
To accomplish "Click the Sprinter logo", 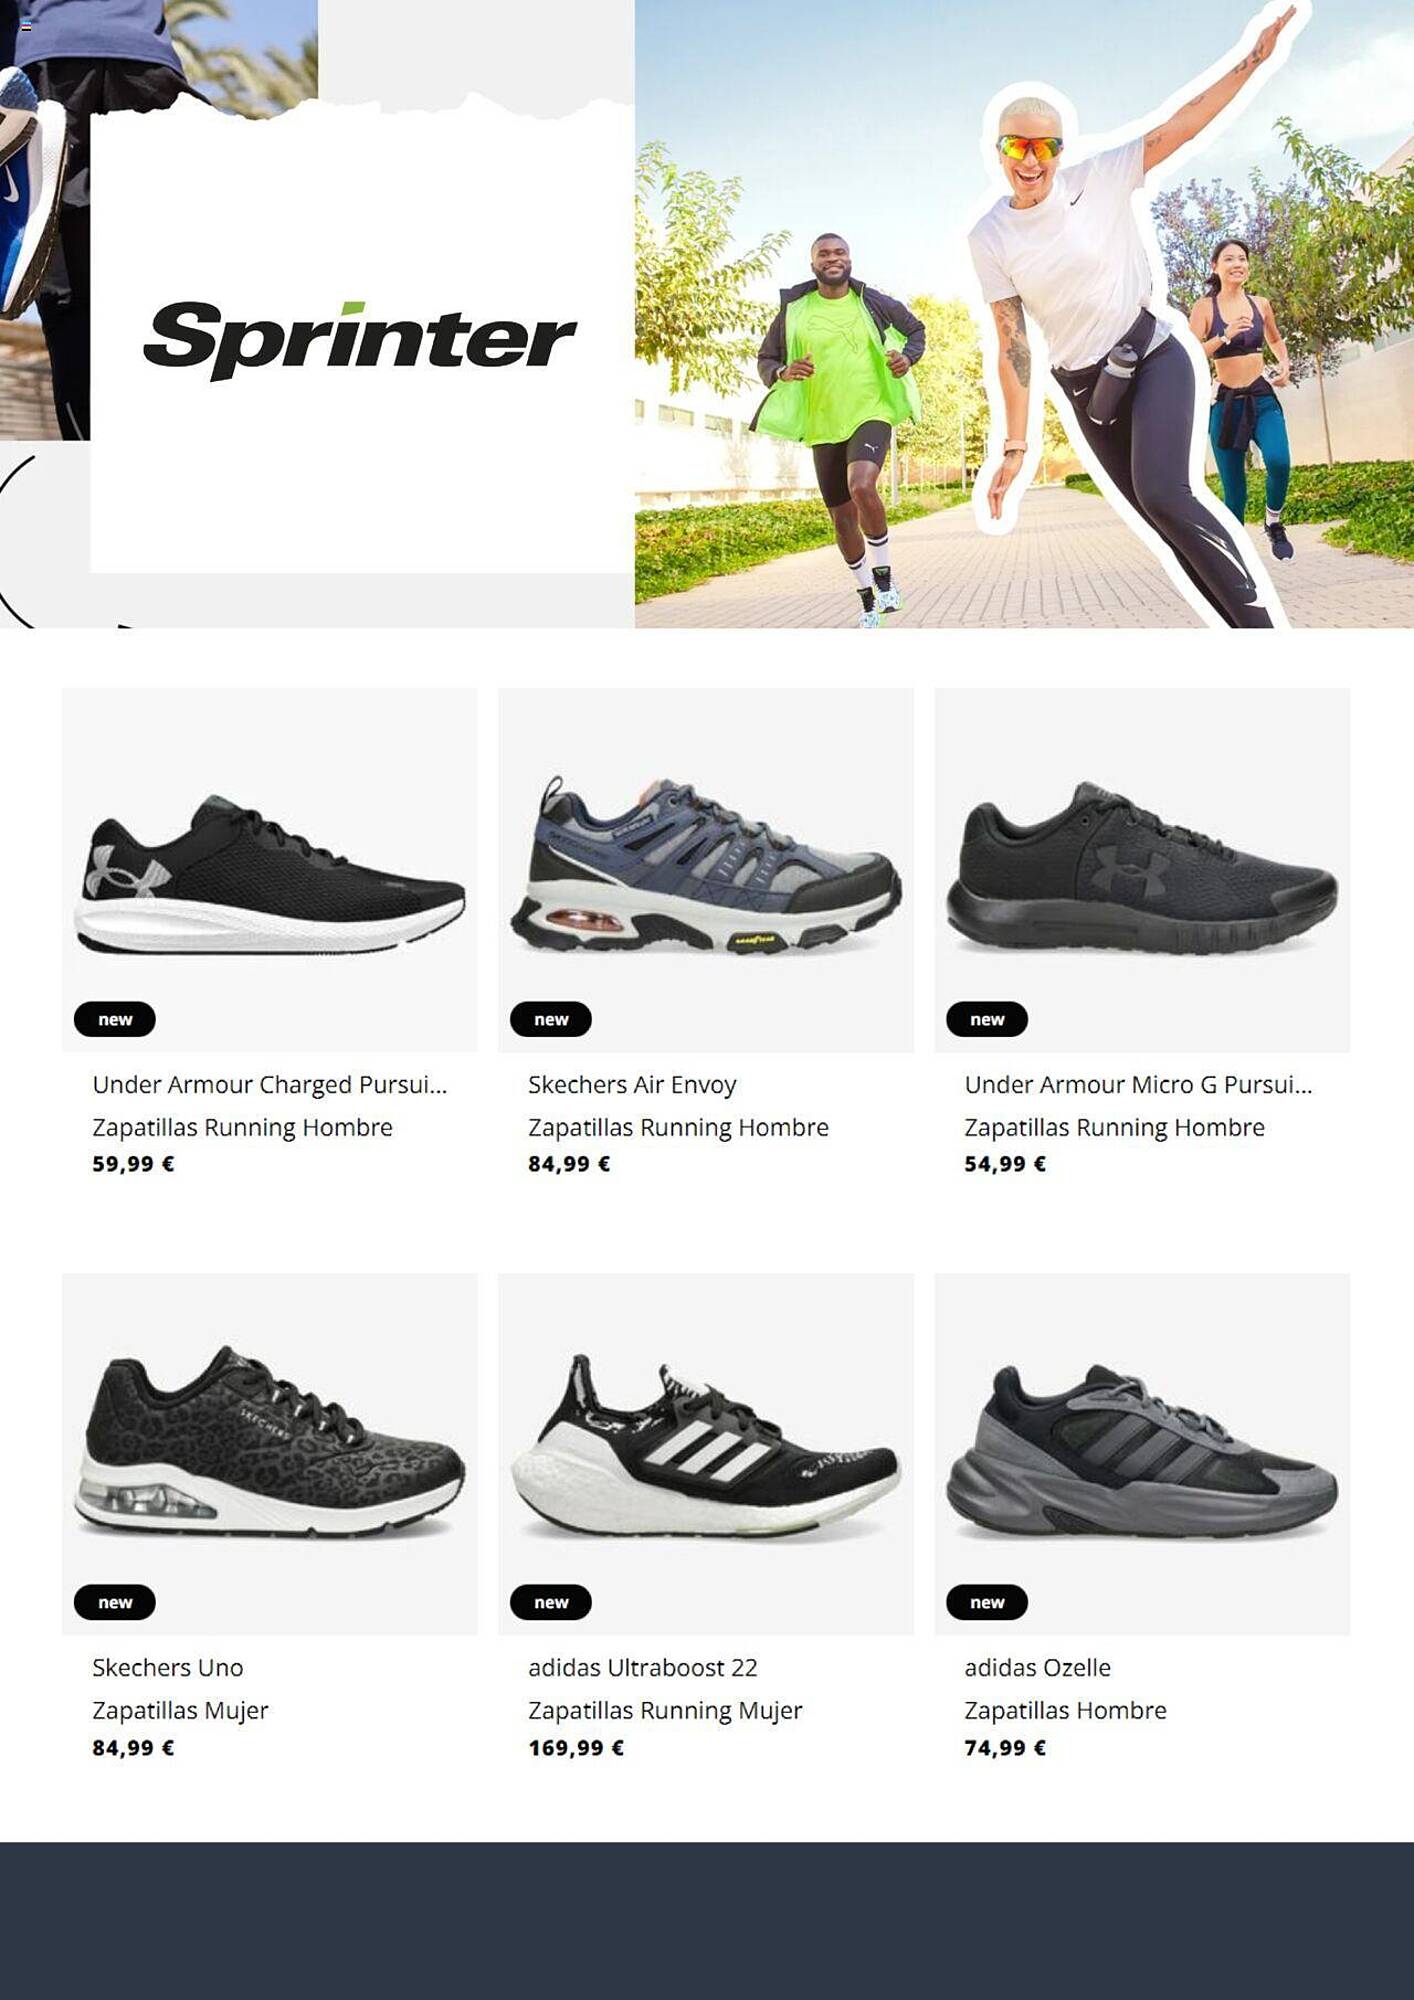I will point(360,340).
